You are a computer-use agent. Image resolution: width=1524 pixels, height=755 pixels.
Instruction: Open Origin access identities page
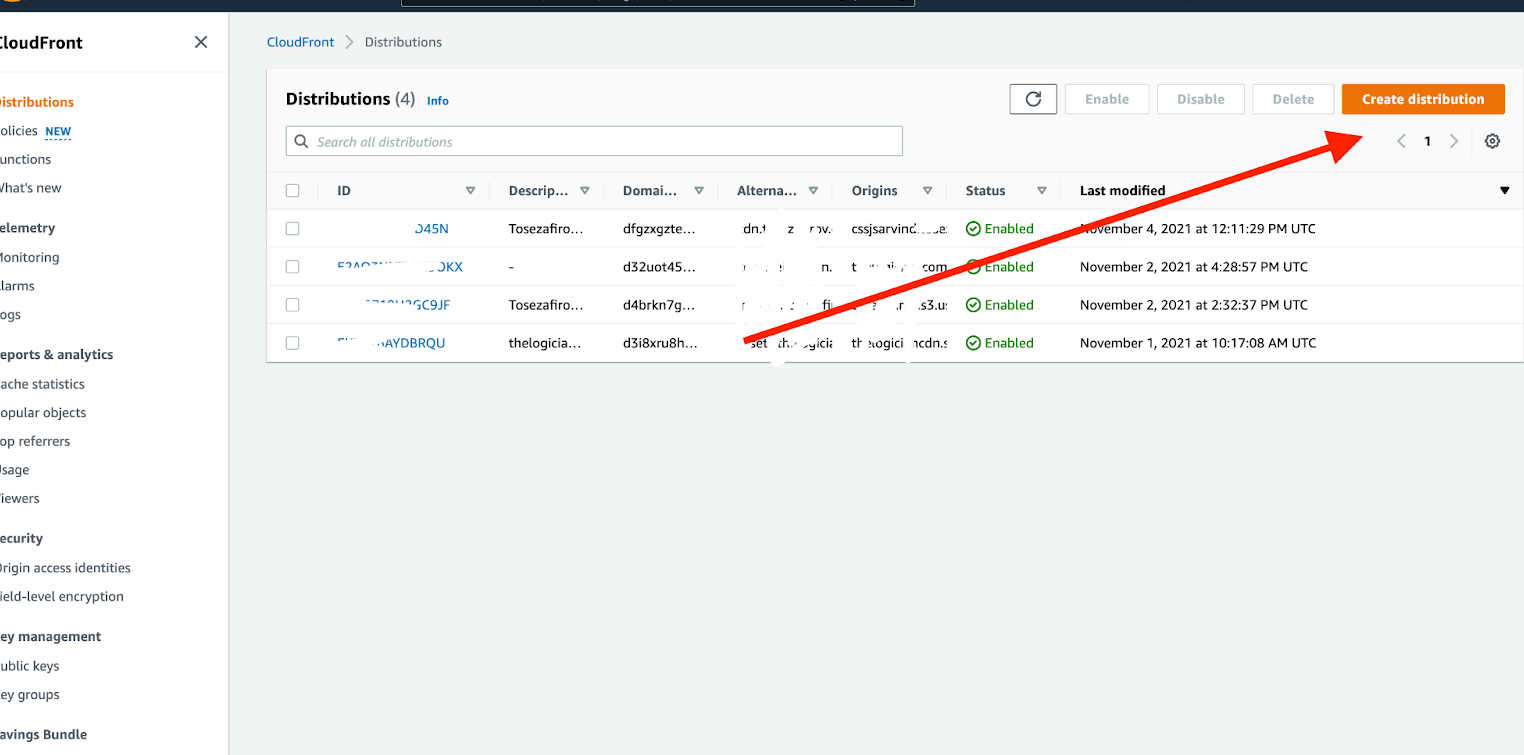65,568
